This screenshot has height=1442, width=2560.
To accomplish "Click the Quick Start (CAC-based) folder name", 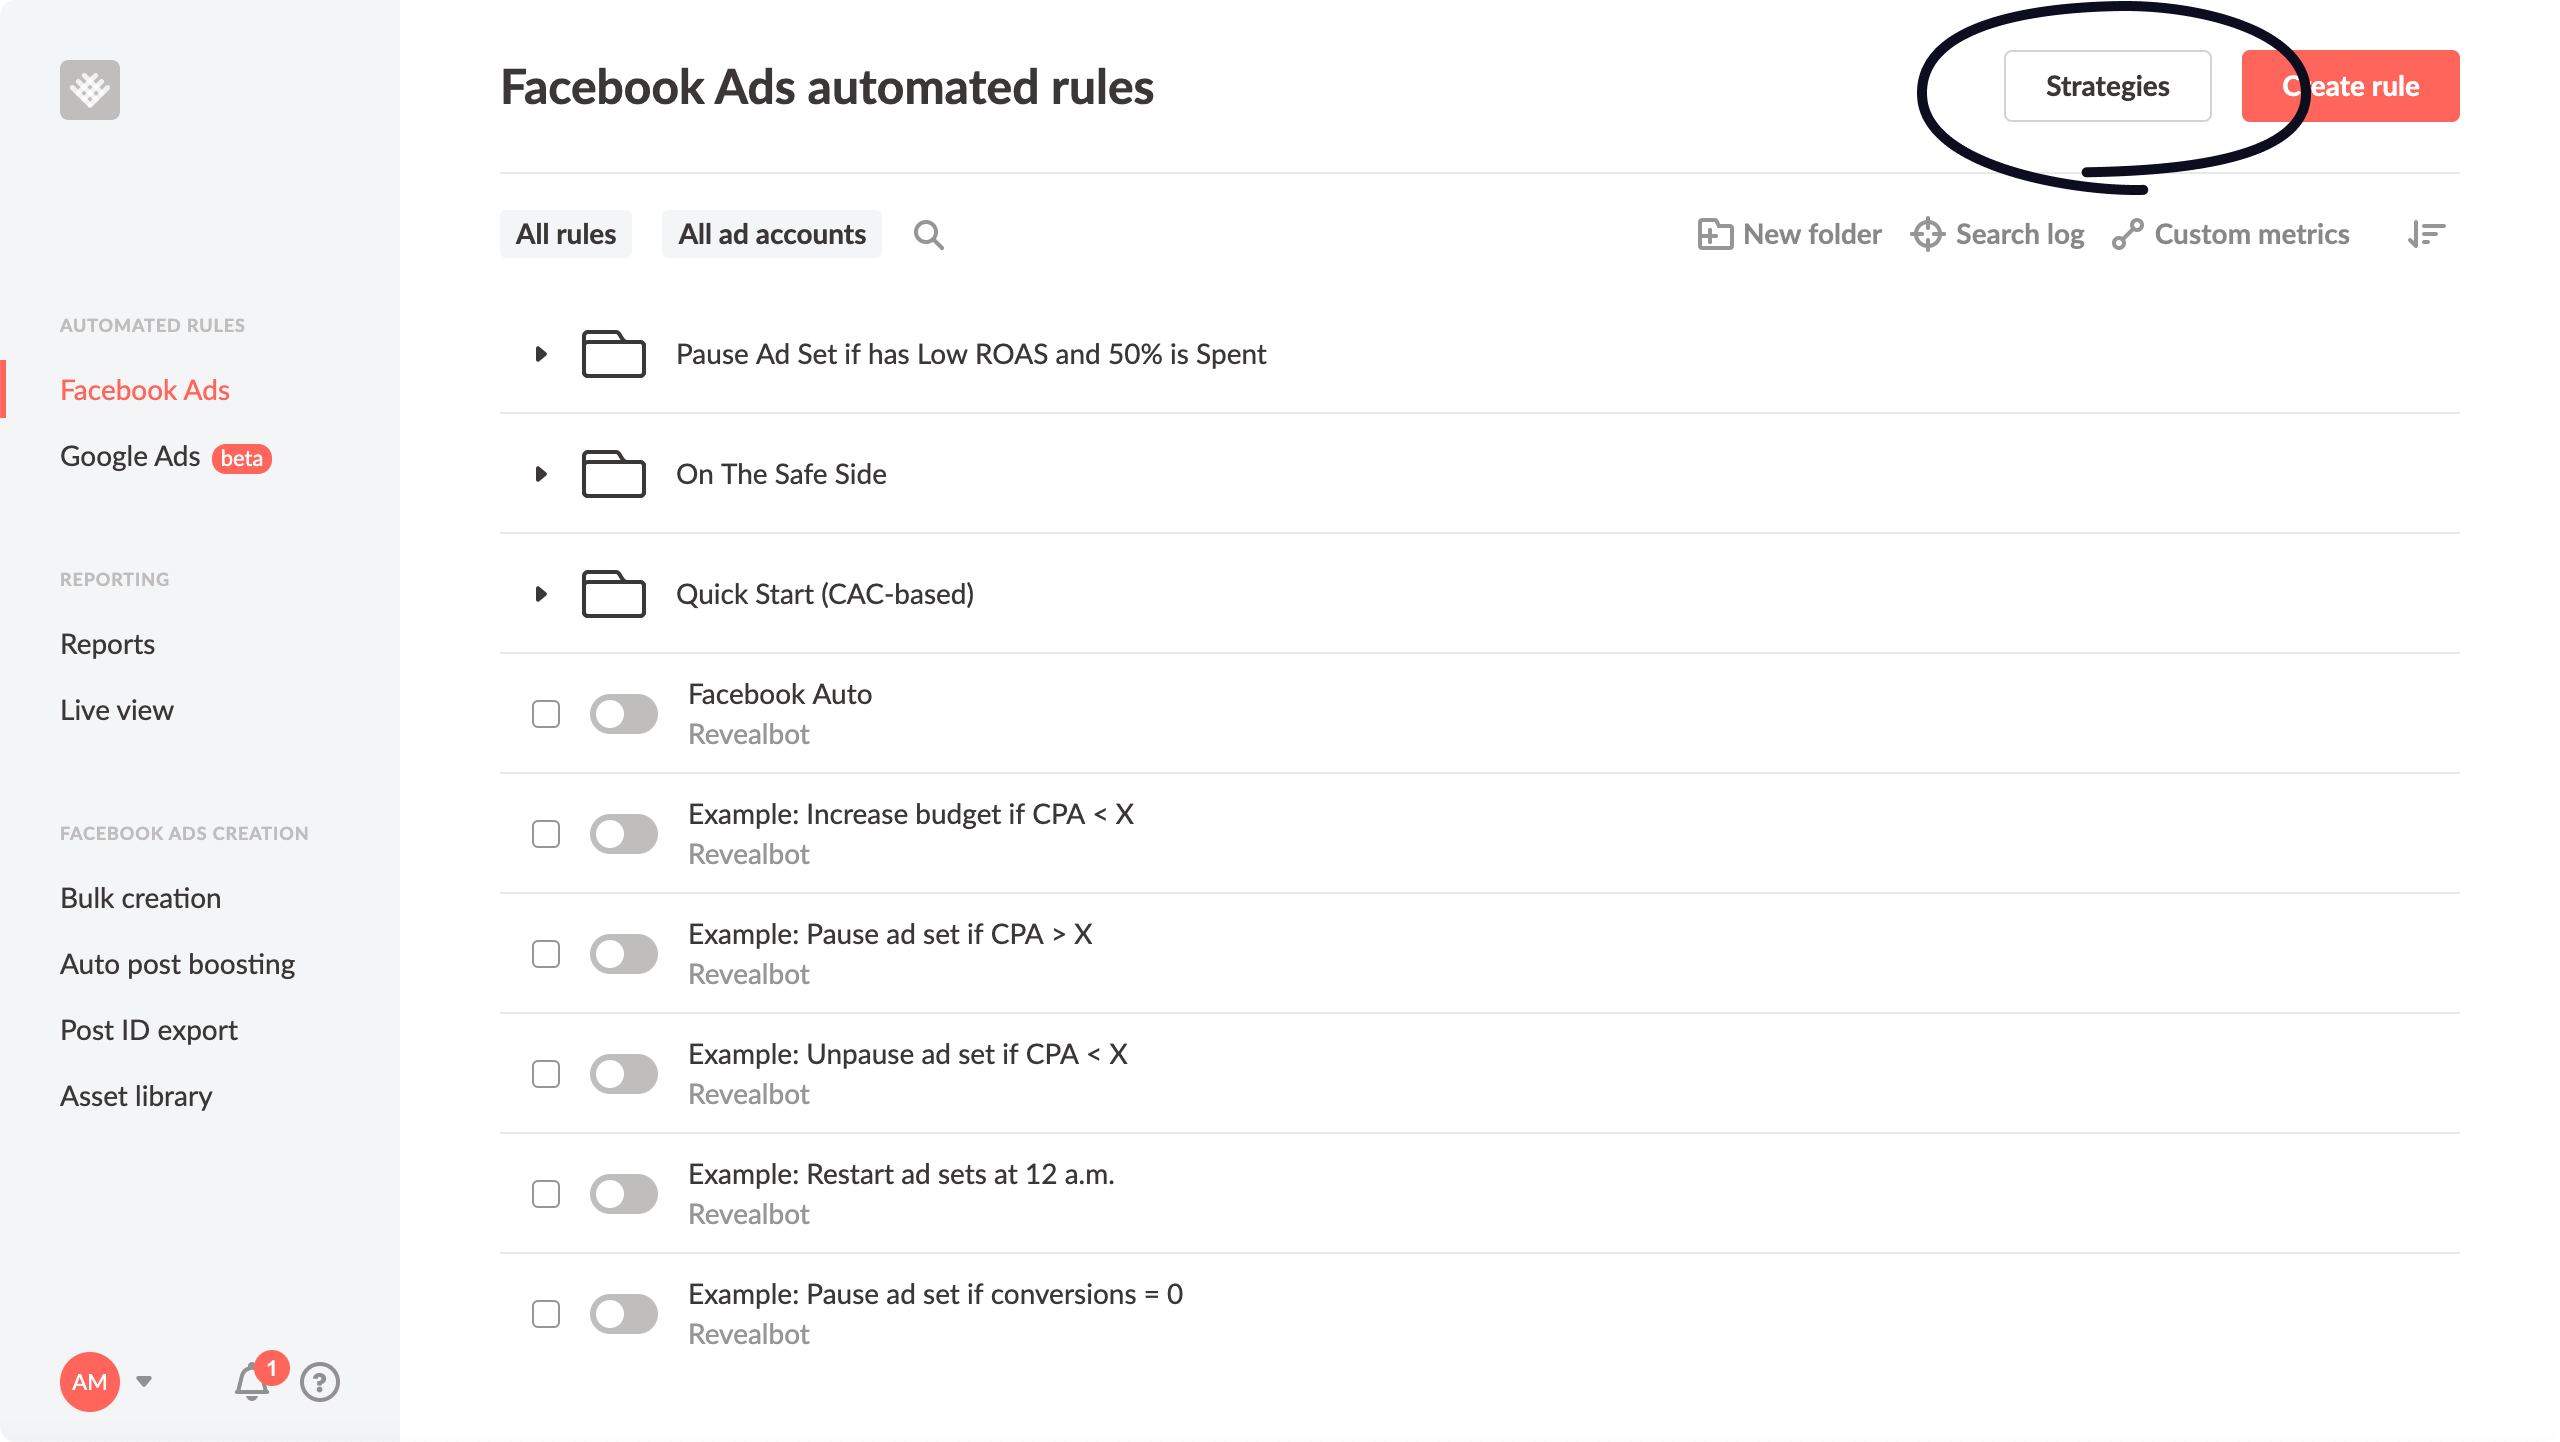I will (825, 594).
